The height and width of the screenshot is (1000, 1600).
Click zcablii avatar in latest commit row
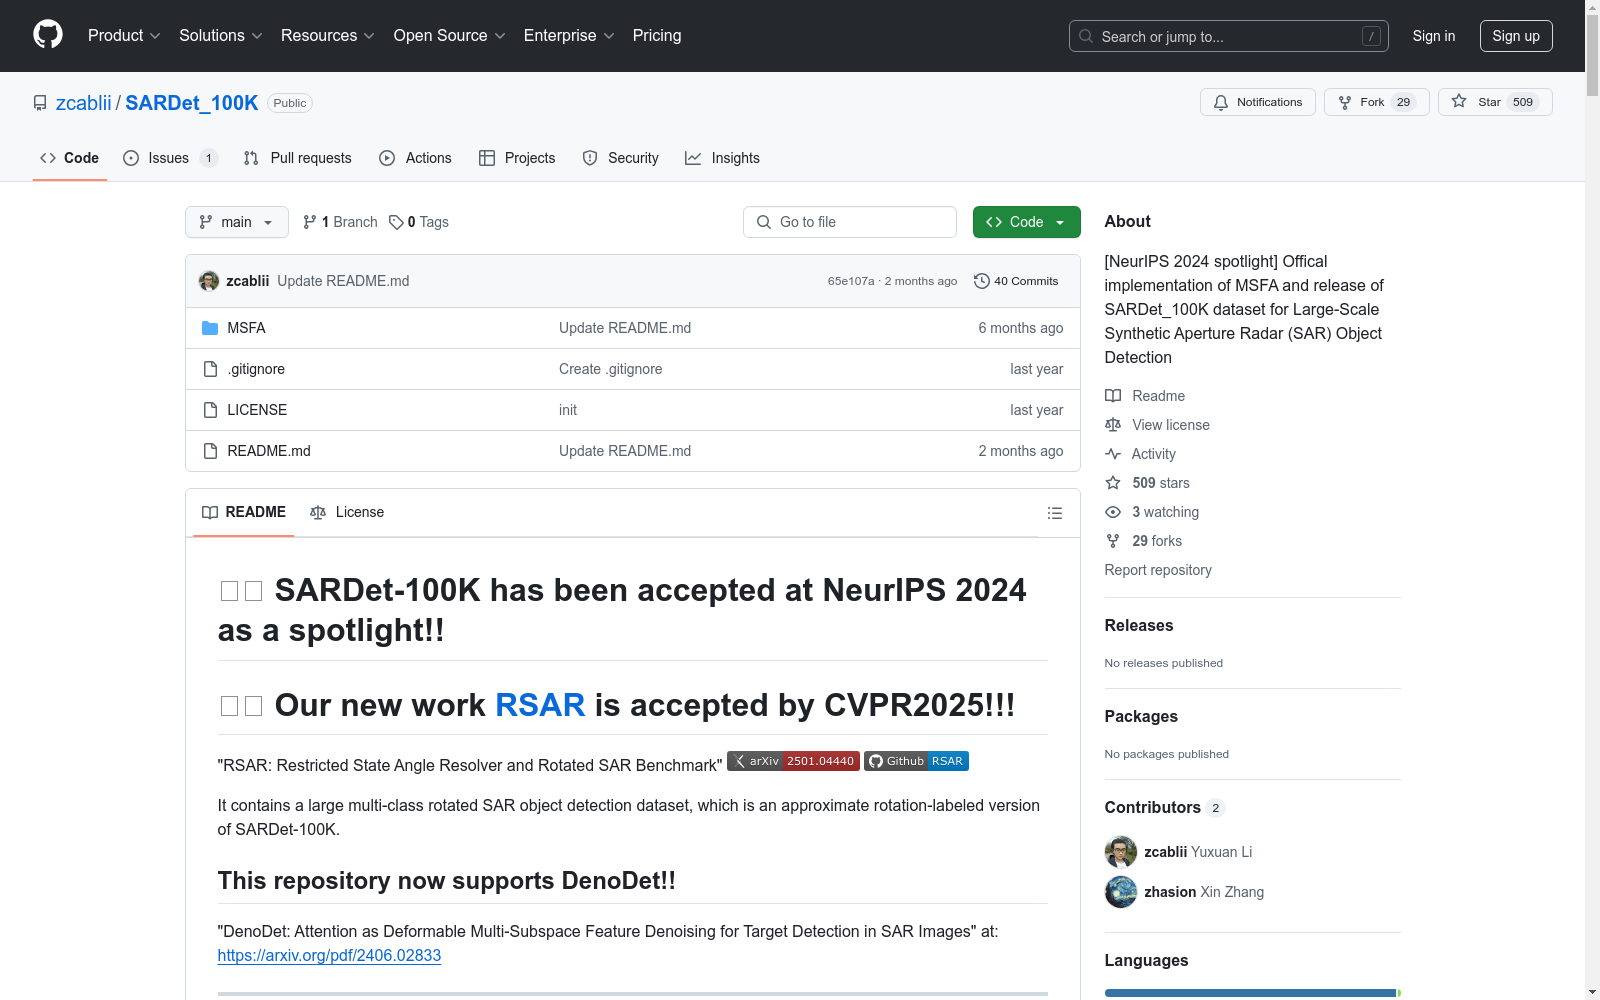(x=209, y=281)
